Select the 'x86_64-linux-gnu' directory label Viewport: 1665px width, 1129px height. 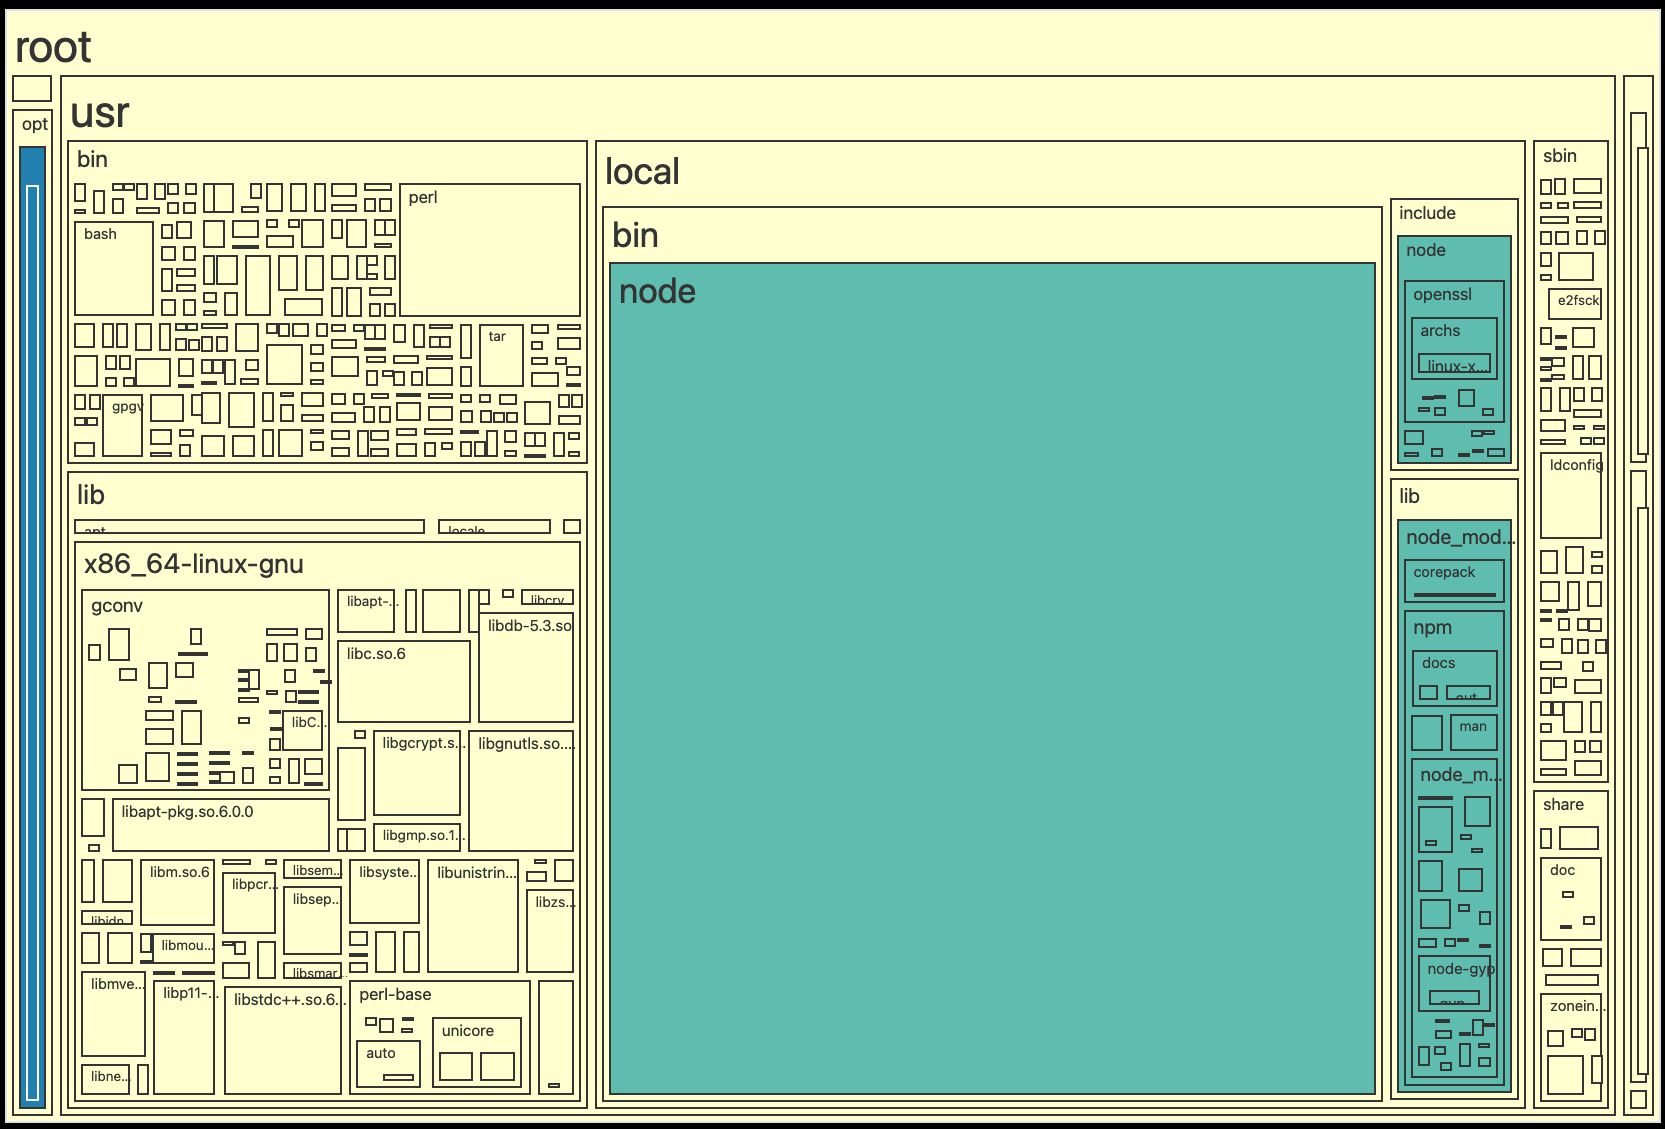coord(194,564)
